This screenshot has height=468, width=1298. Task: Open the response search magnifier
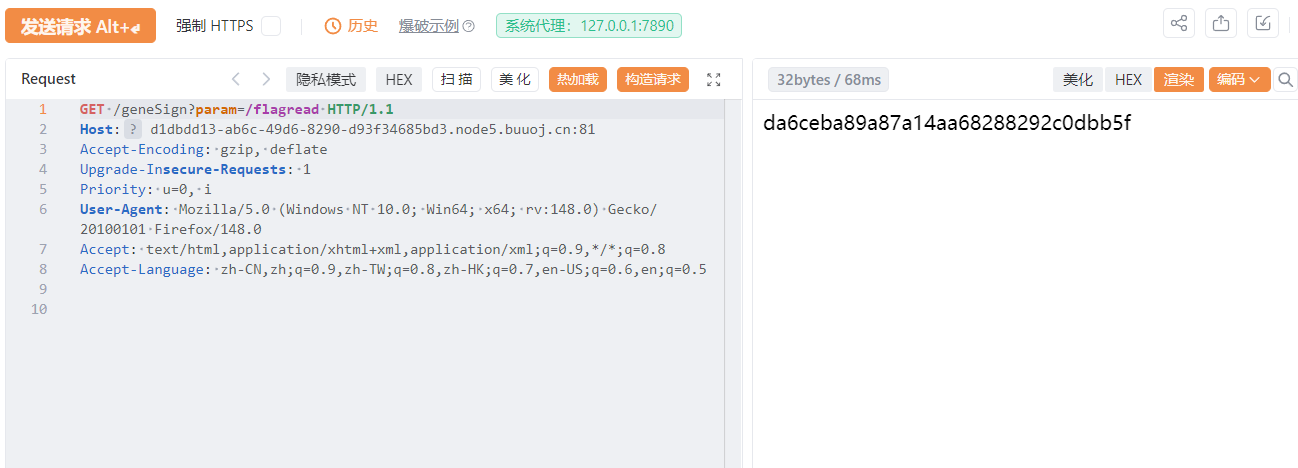click(x=1285, y=80)
